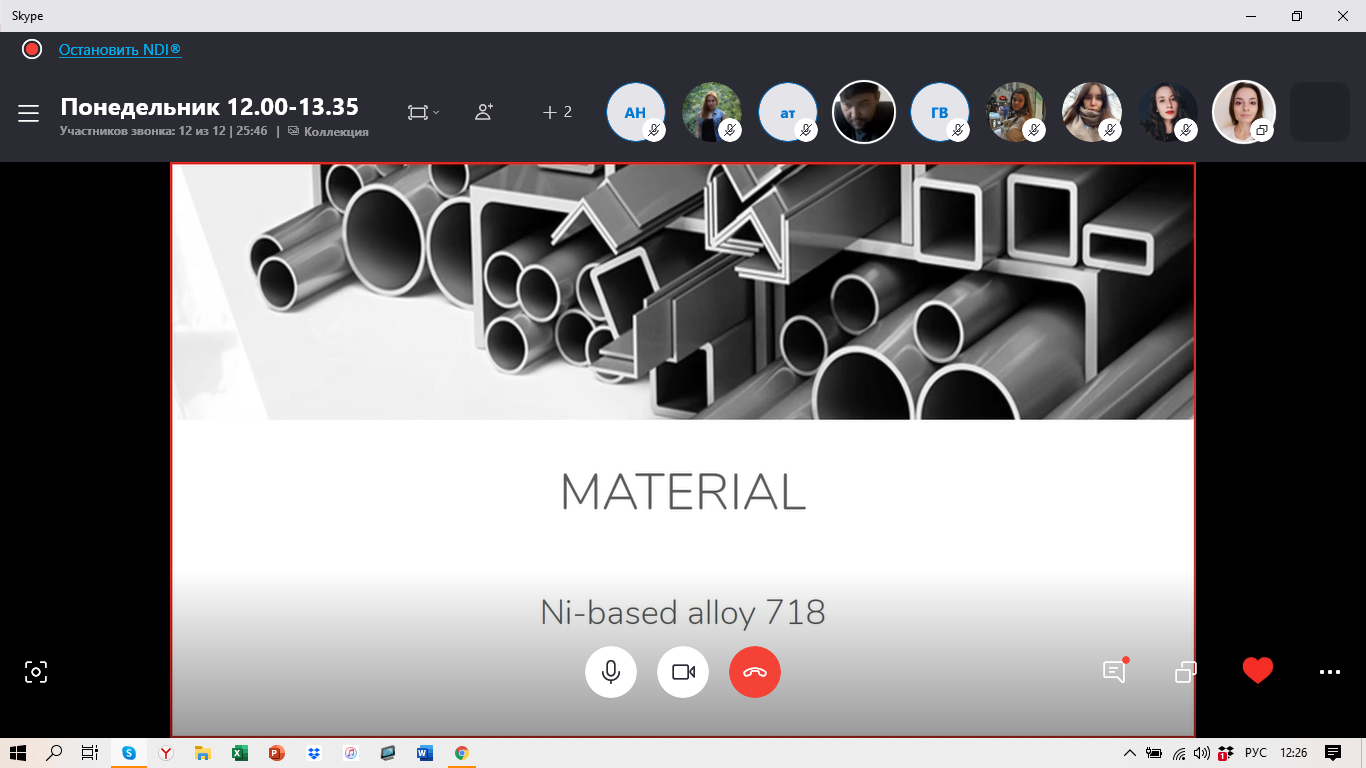The height and width of the screenshot is (768, 1366).
Task: Expand the view layout dropdown
Action: (423, 113)
